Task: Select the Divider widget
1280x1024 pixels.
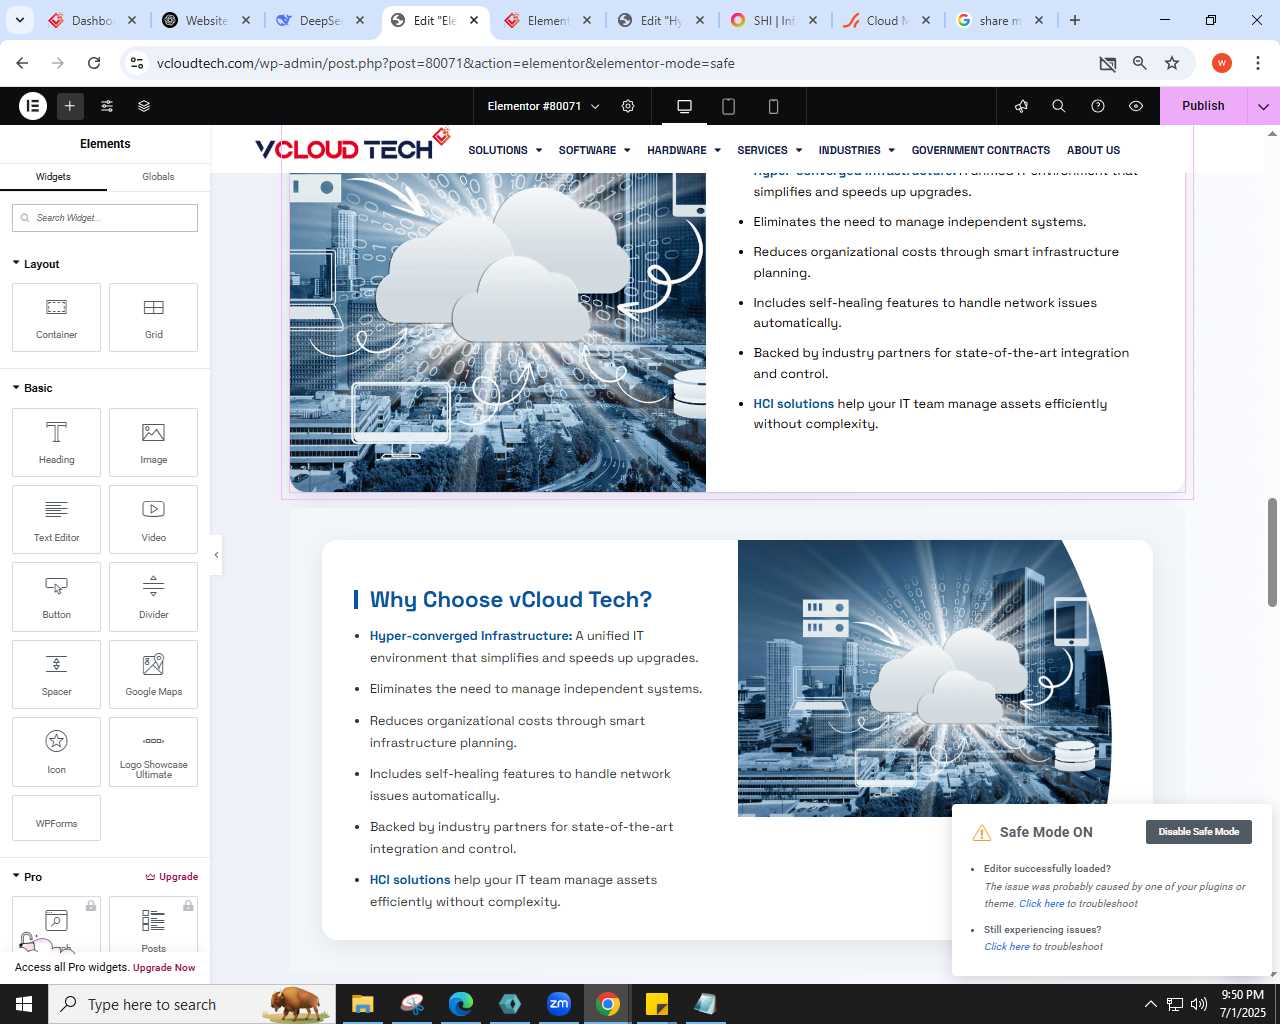Action: (154, 597)
